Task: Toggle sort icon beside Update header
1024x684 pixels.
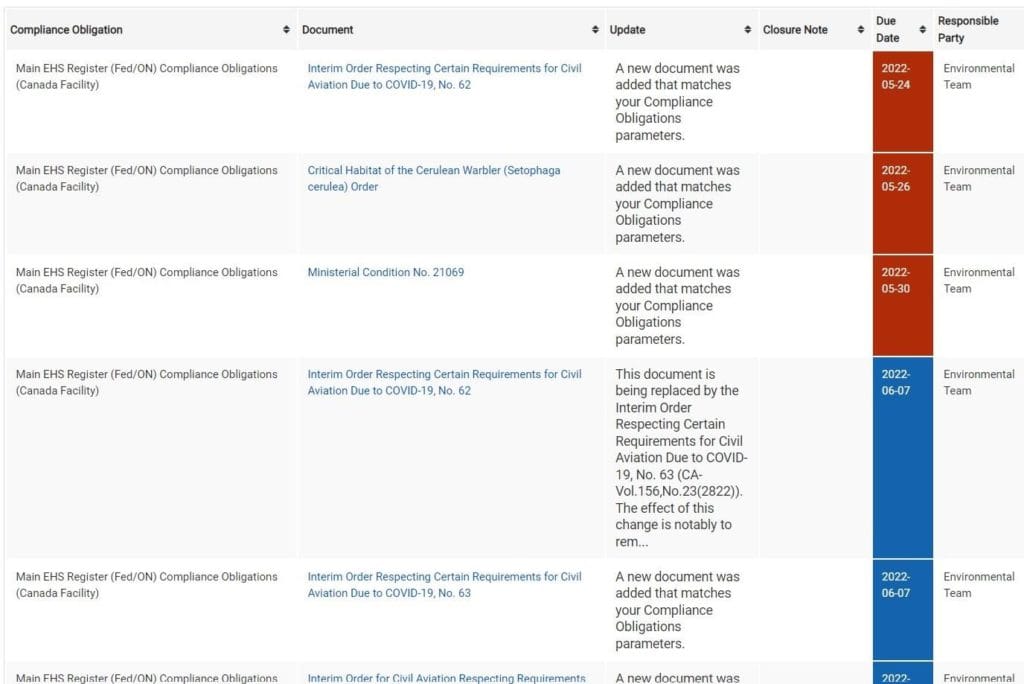Action: click(x=748, y=30)
